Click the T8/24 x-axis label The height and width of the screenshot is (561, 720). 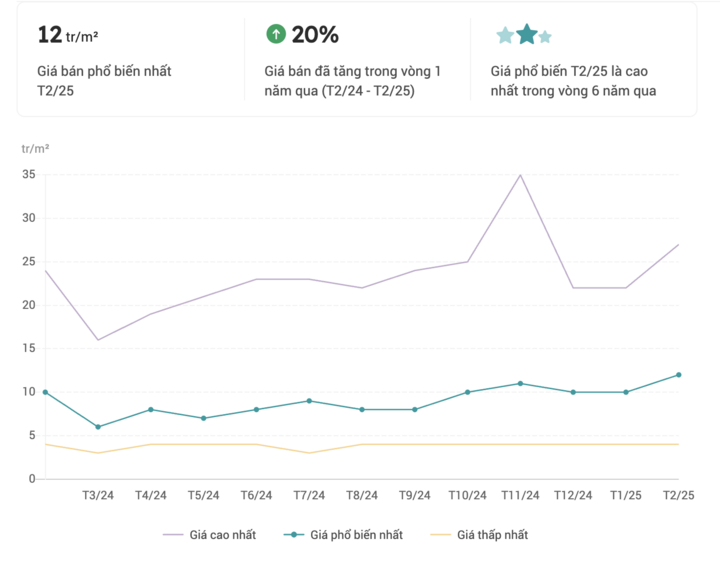[x=362, y=495]
